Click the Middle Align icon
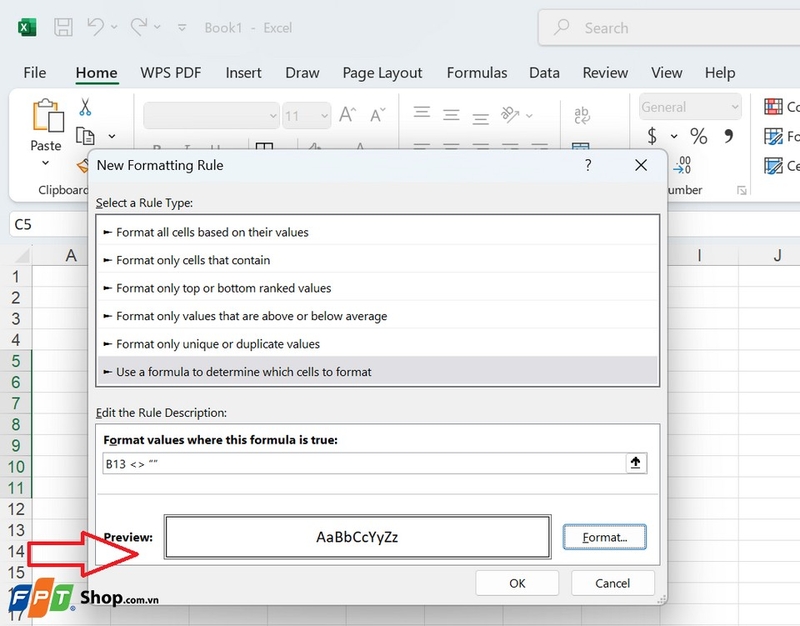The height and width of the screenshot is (626, 800). pyautogui.click(x=451, y=115)
